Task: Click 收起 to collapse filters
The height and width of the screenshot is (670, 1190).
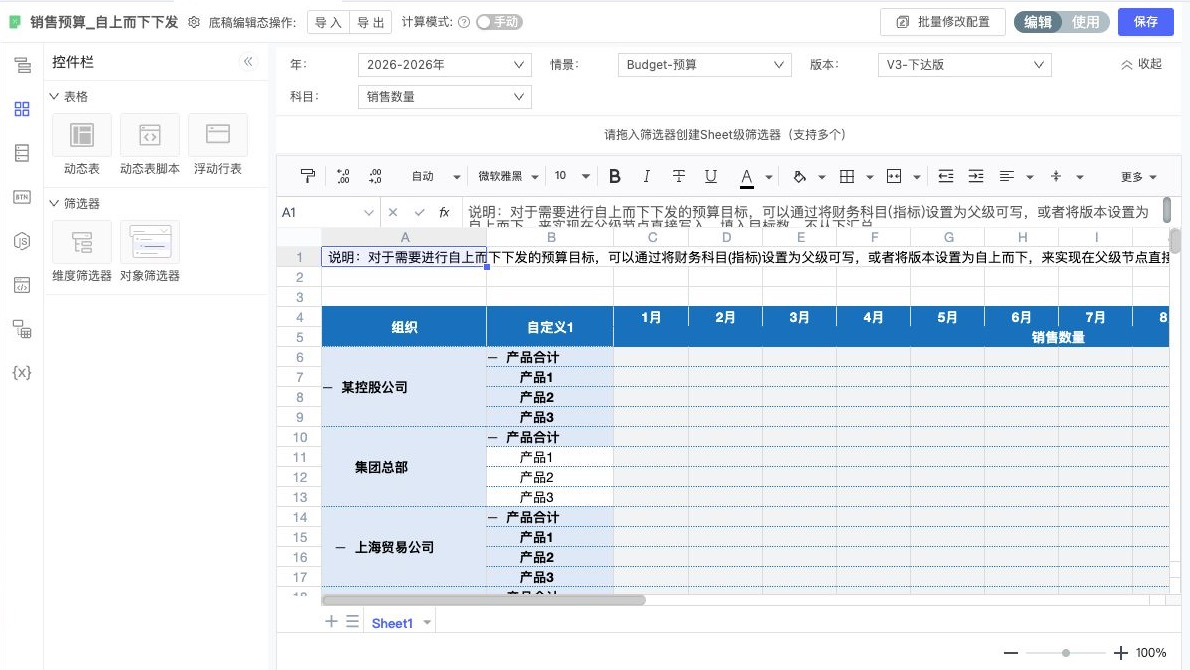Action: coord(1141,64)
